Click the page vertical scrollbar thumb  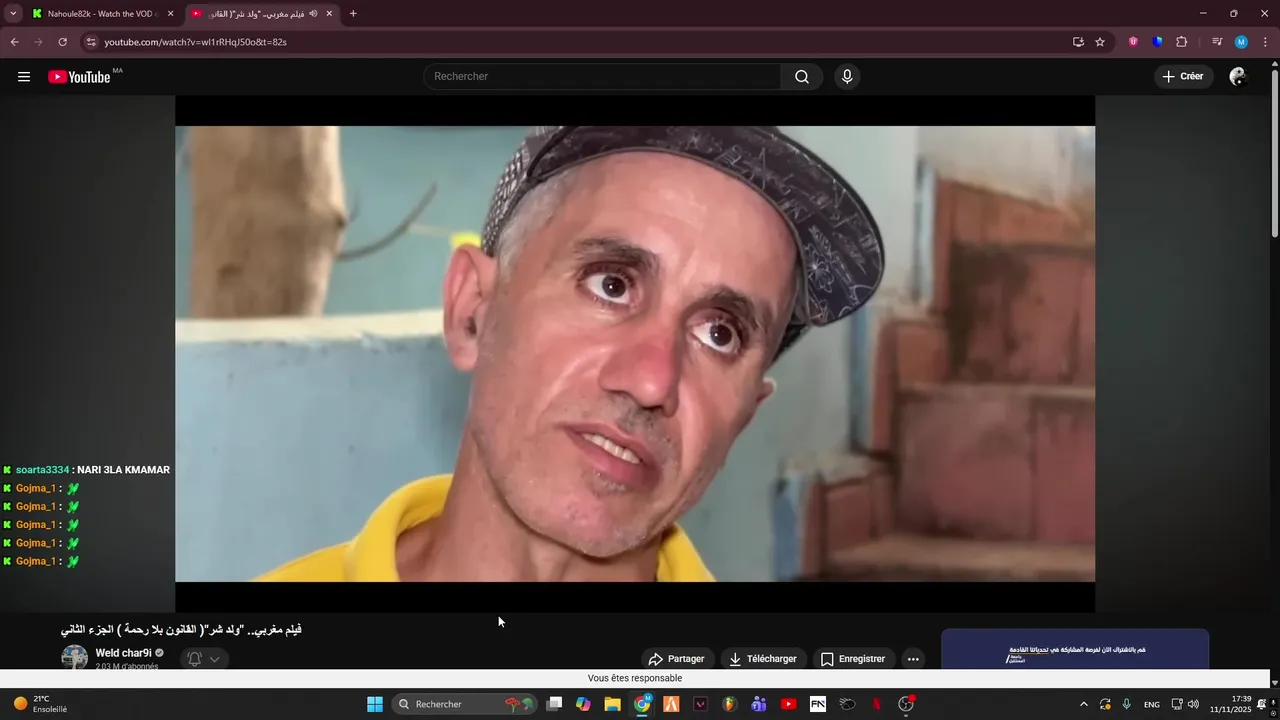pyautogui.click(x=1274, y=153)
